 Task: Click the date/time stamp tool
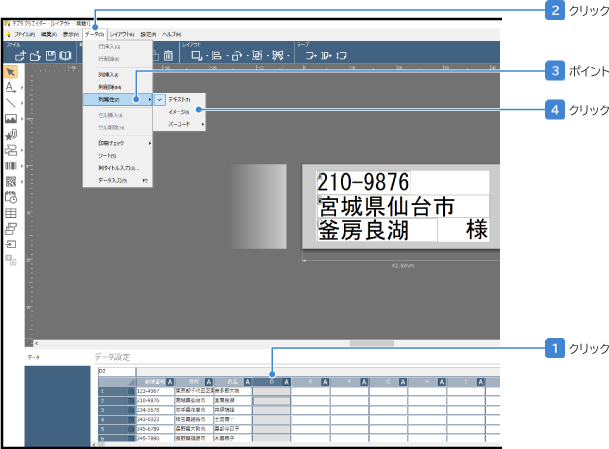[x=11, y=197]
